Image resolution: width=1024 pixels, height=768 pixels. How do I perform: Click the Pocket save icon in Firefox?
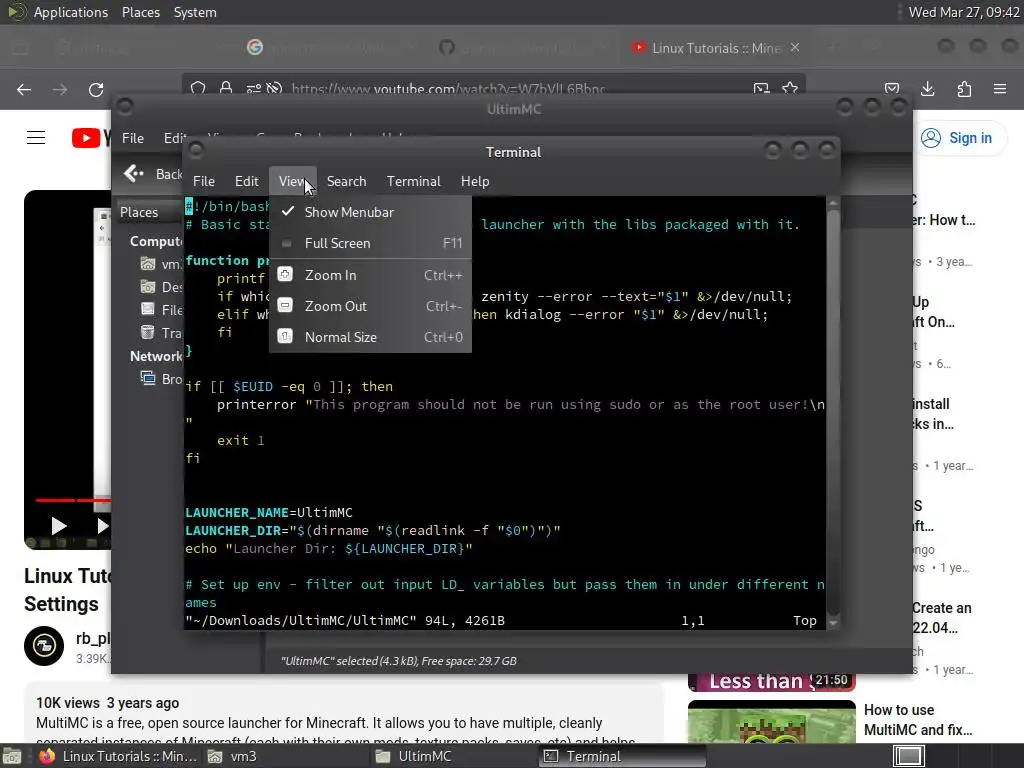click(892, 89)
